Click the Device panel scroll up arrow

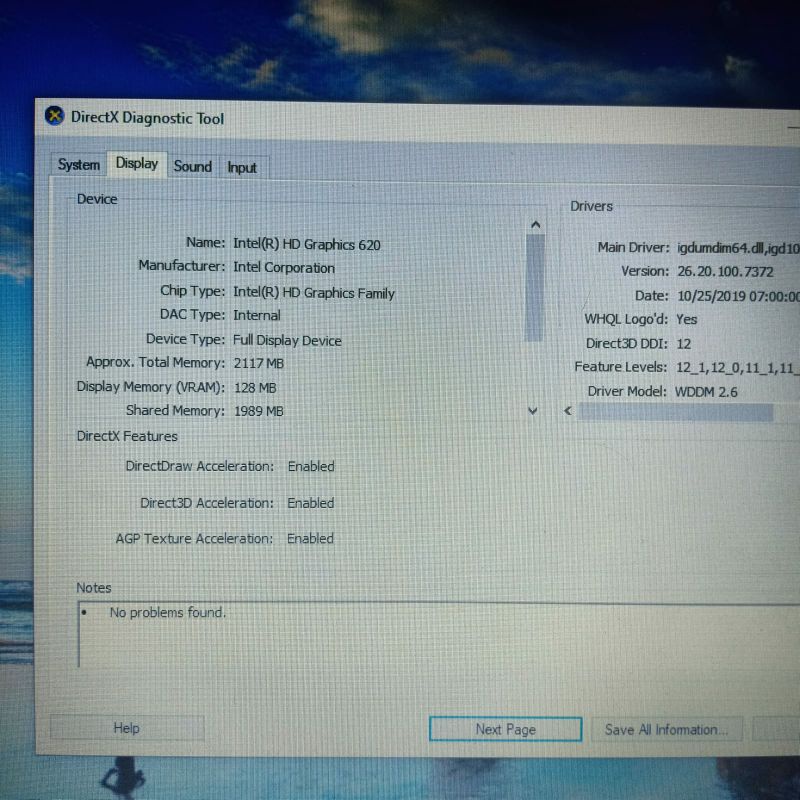tap(535, 225)
